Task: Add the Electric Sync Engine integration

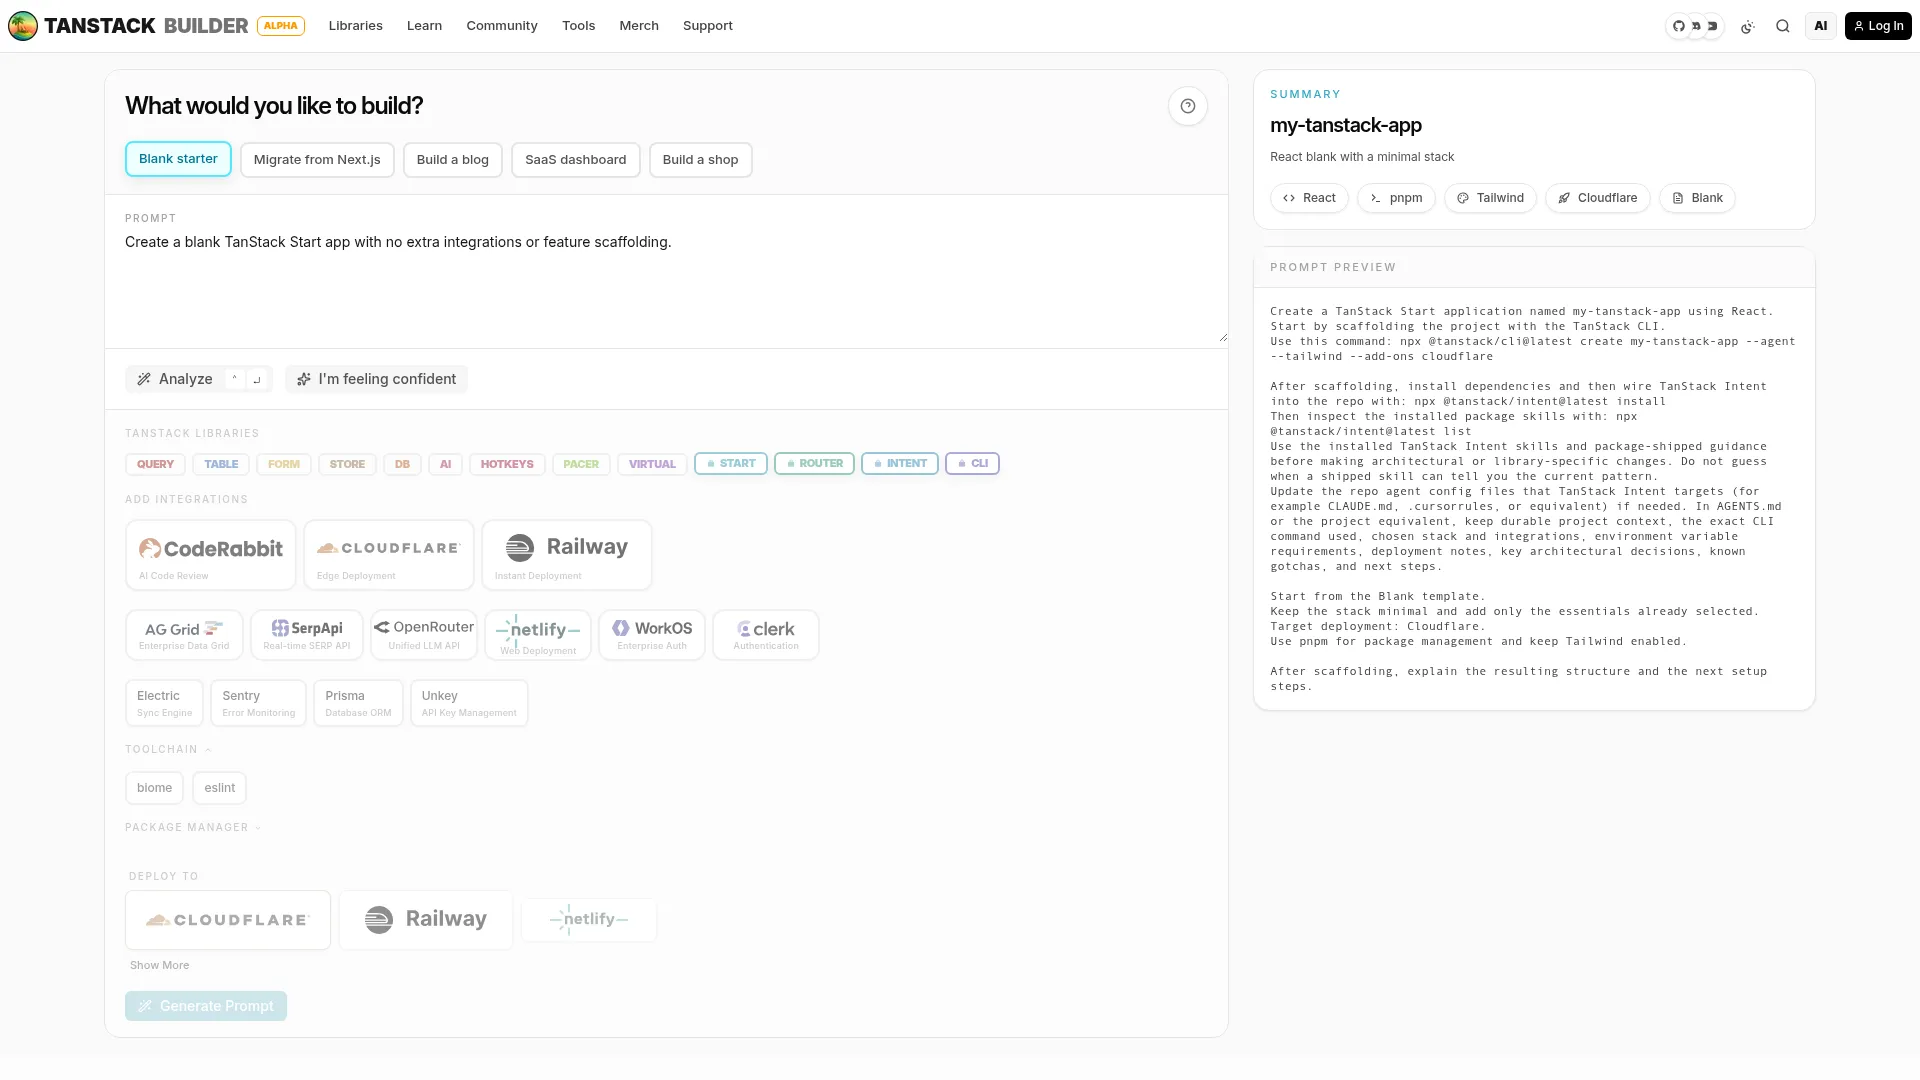Action: (164, 703)
